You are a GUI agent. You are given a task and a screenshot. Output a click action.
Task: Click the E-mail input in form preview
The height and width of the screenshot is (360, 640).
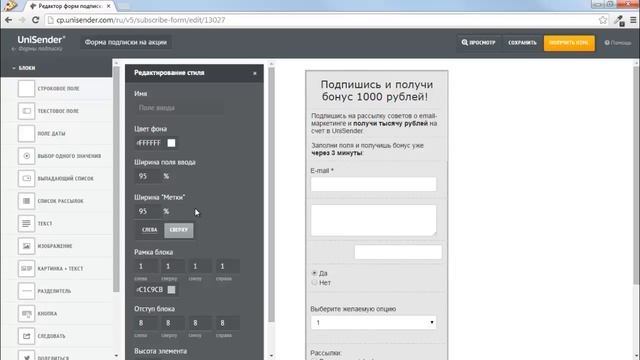click(x=373, y=184)
